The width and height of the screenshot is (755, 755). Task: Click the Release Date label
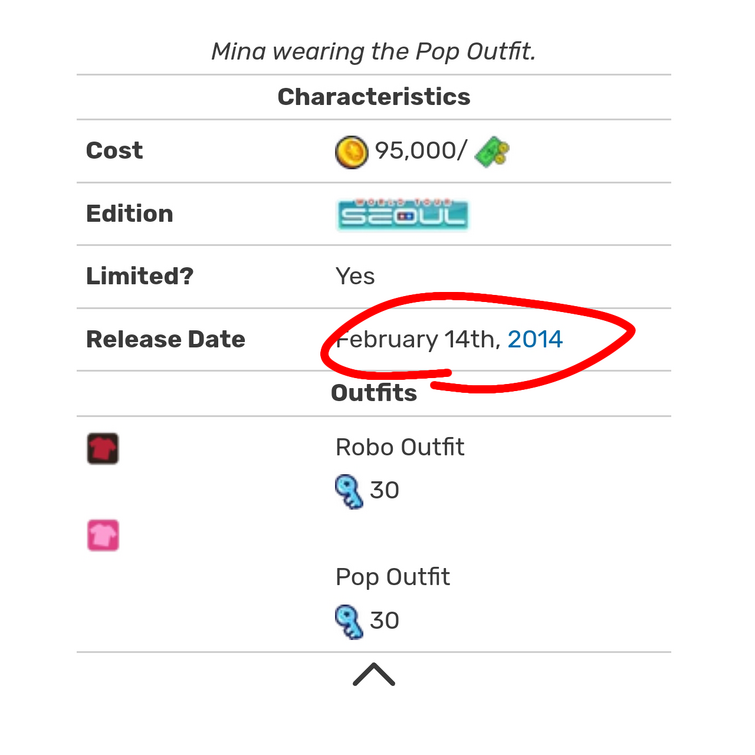tap(166, 339)
